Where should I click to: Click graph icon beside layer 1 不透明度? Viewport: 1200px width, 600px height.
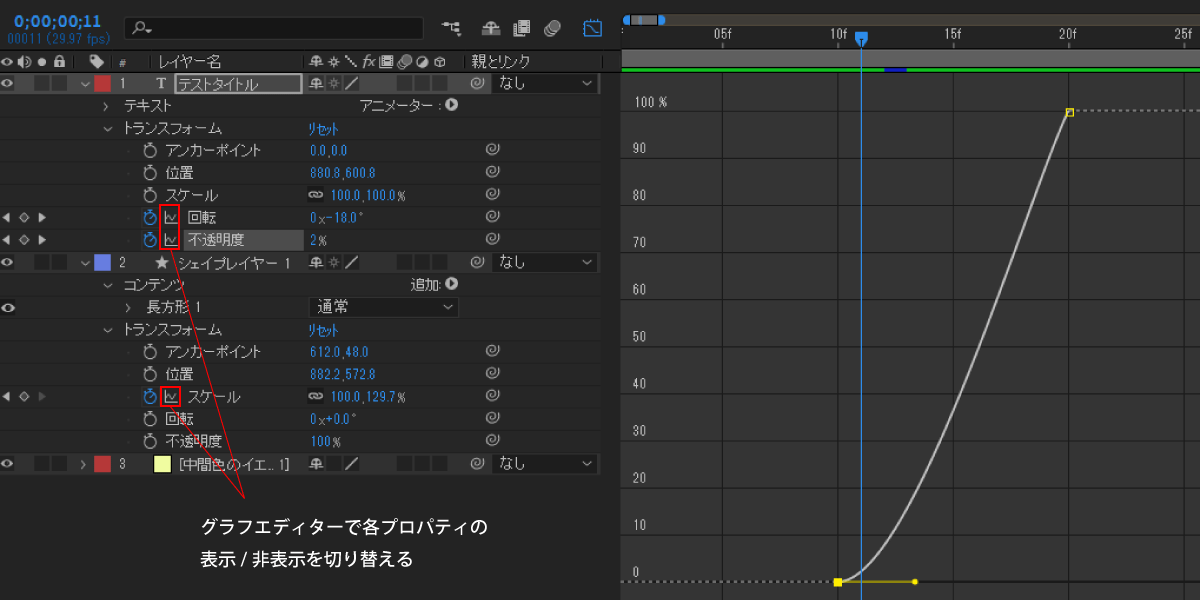point(170,239)
